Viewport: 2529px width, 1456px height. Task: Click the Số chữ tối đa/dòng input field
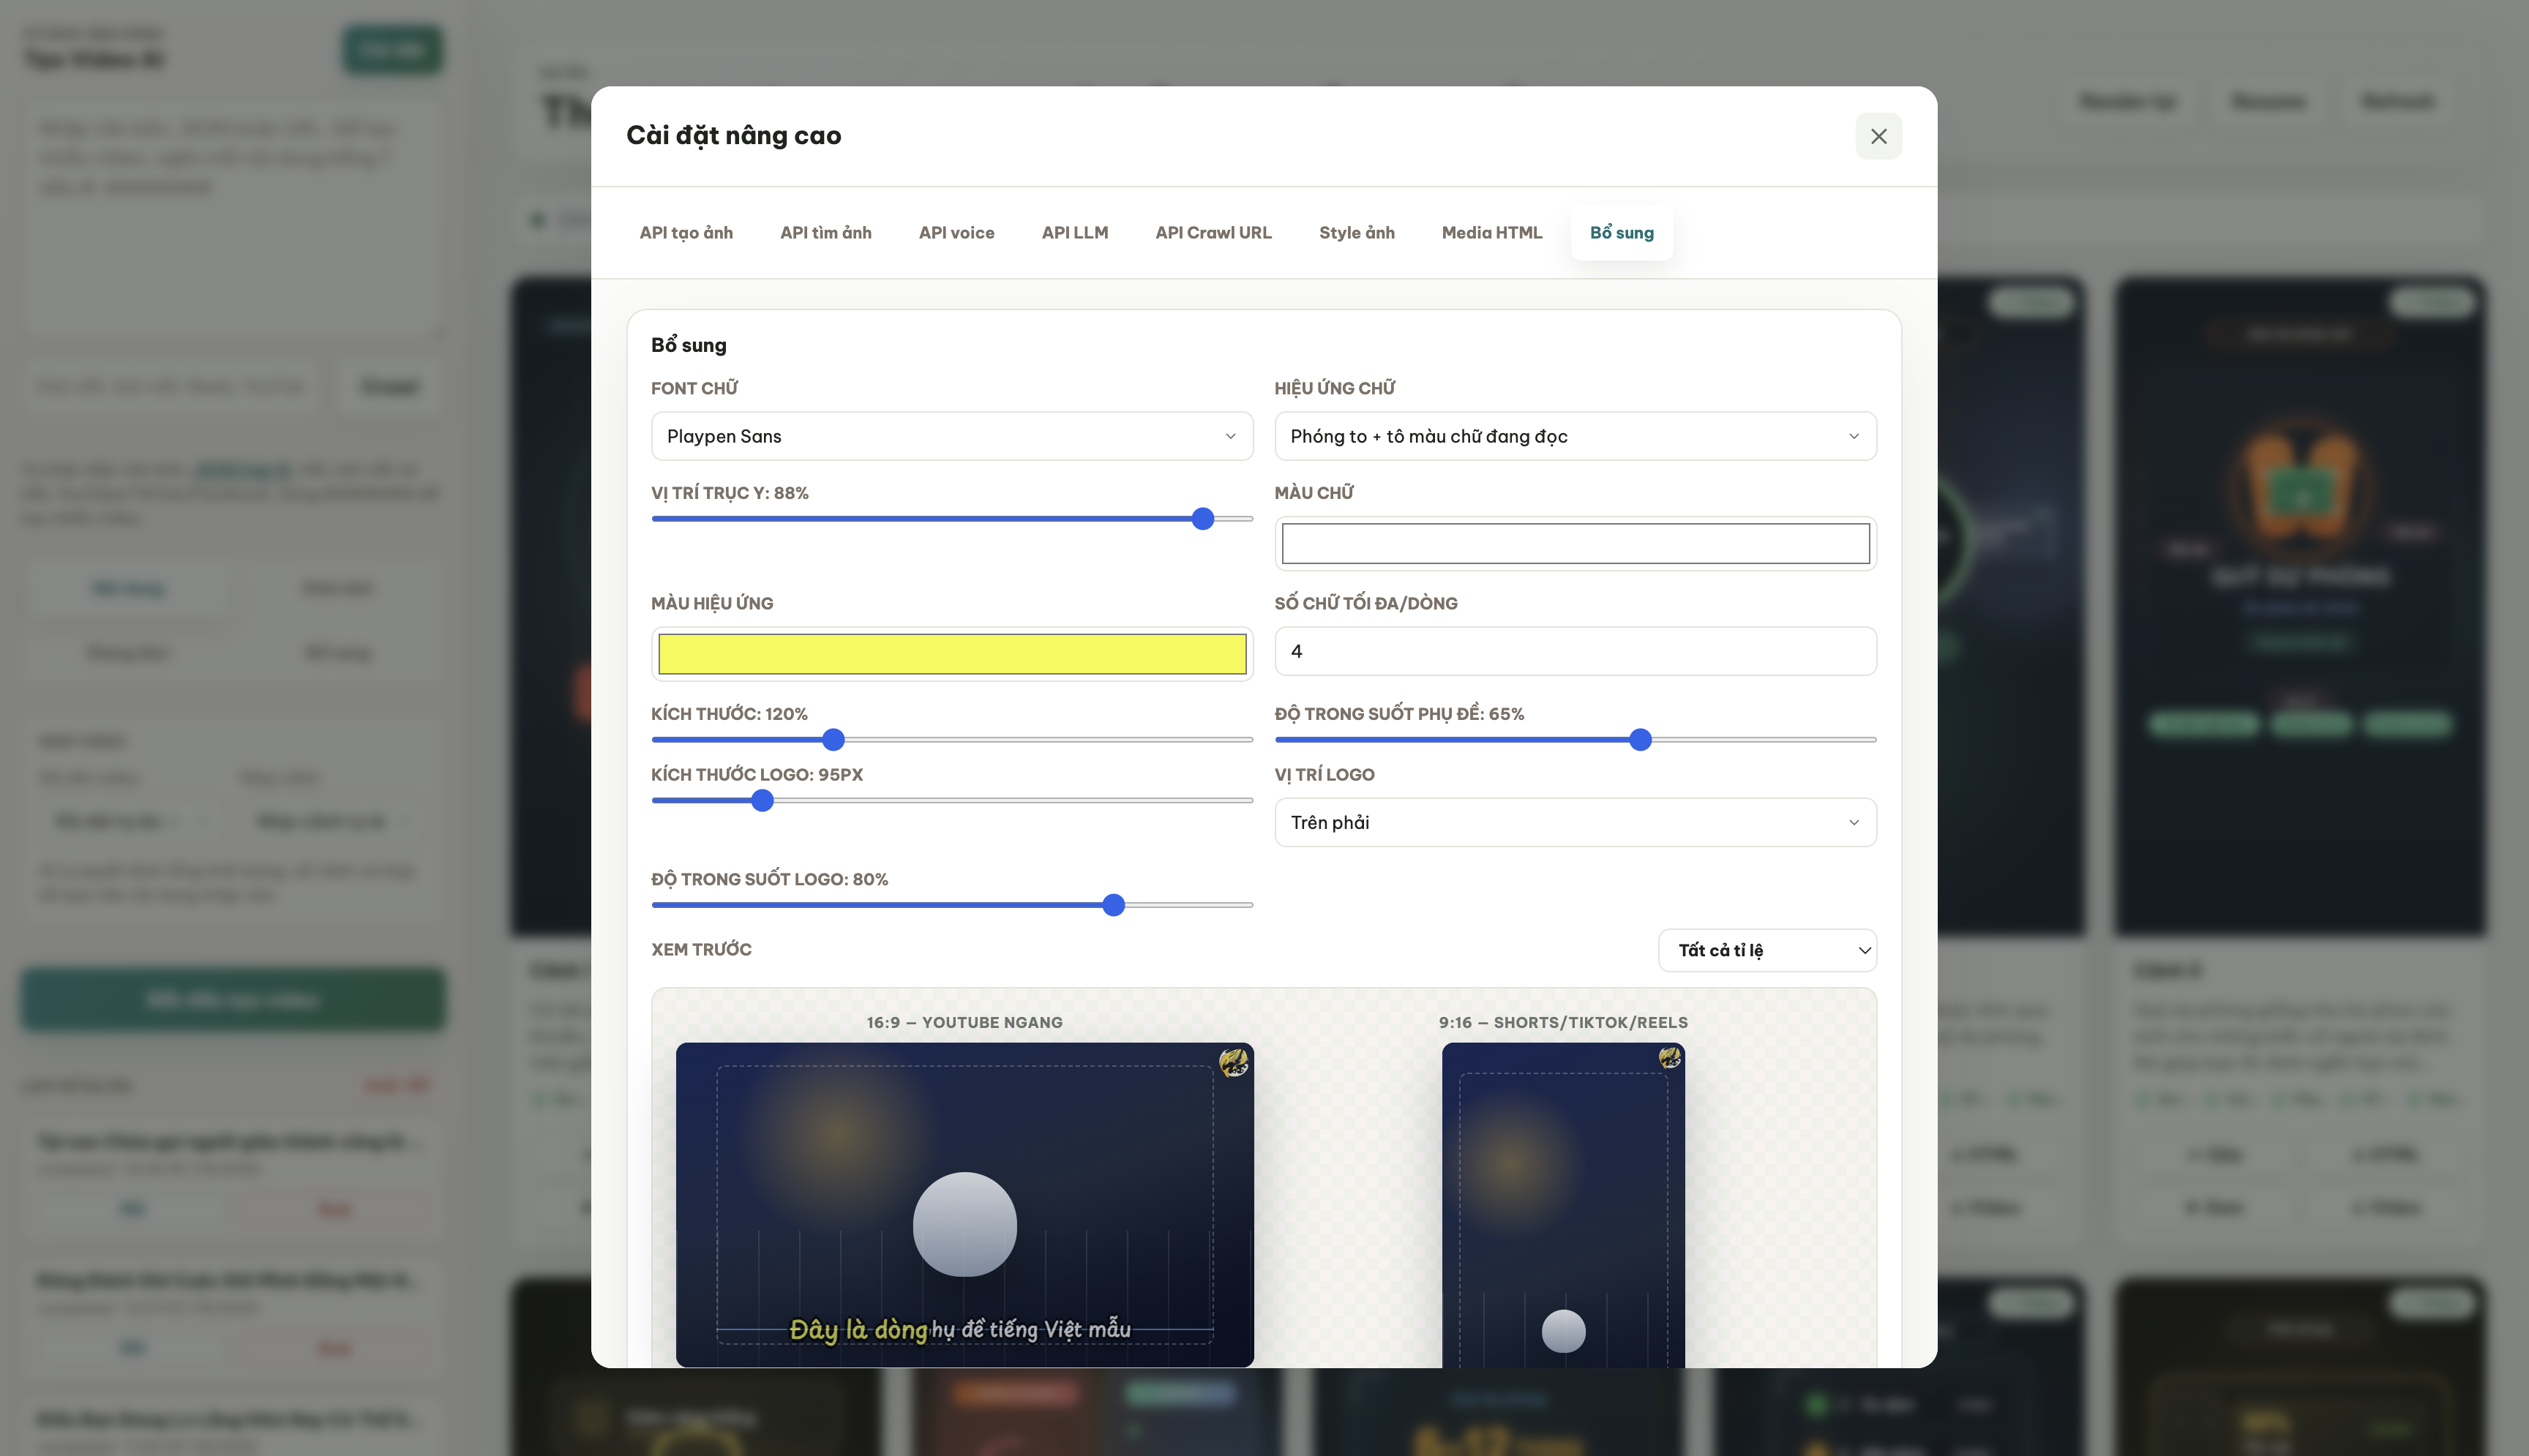pyautogui.click(x=1575, y=651)
